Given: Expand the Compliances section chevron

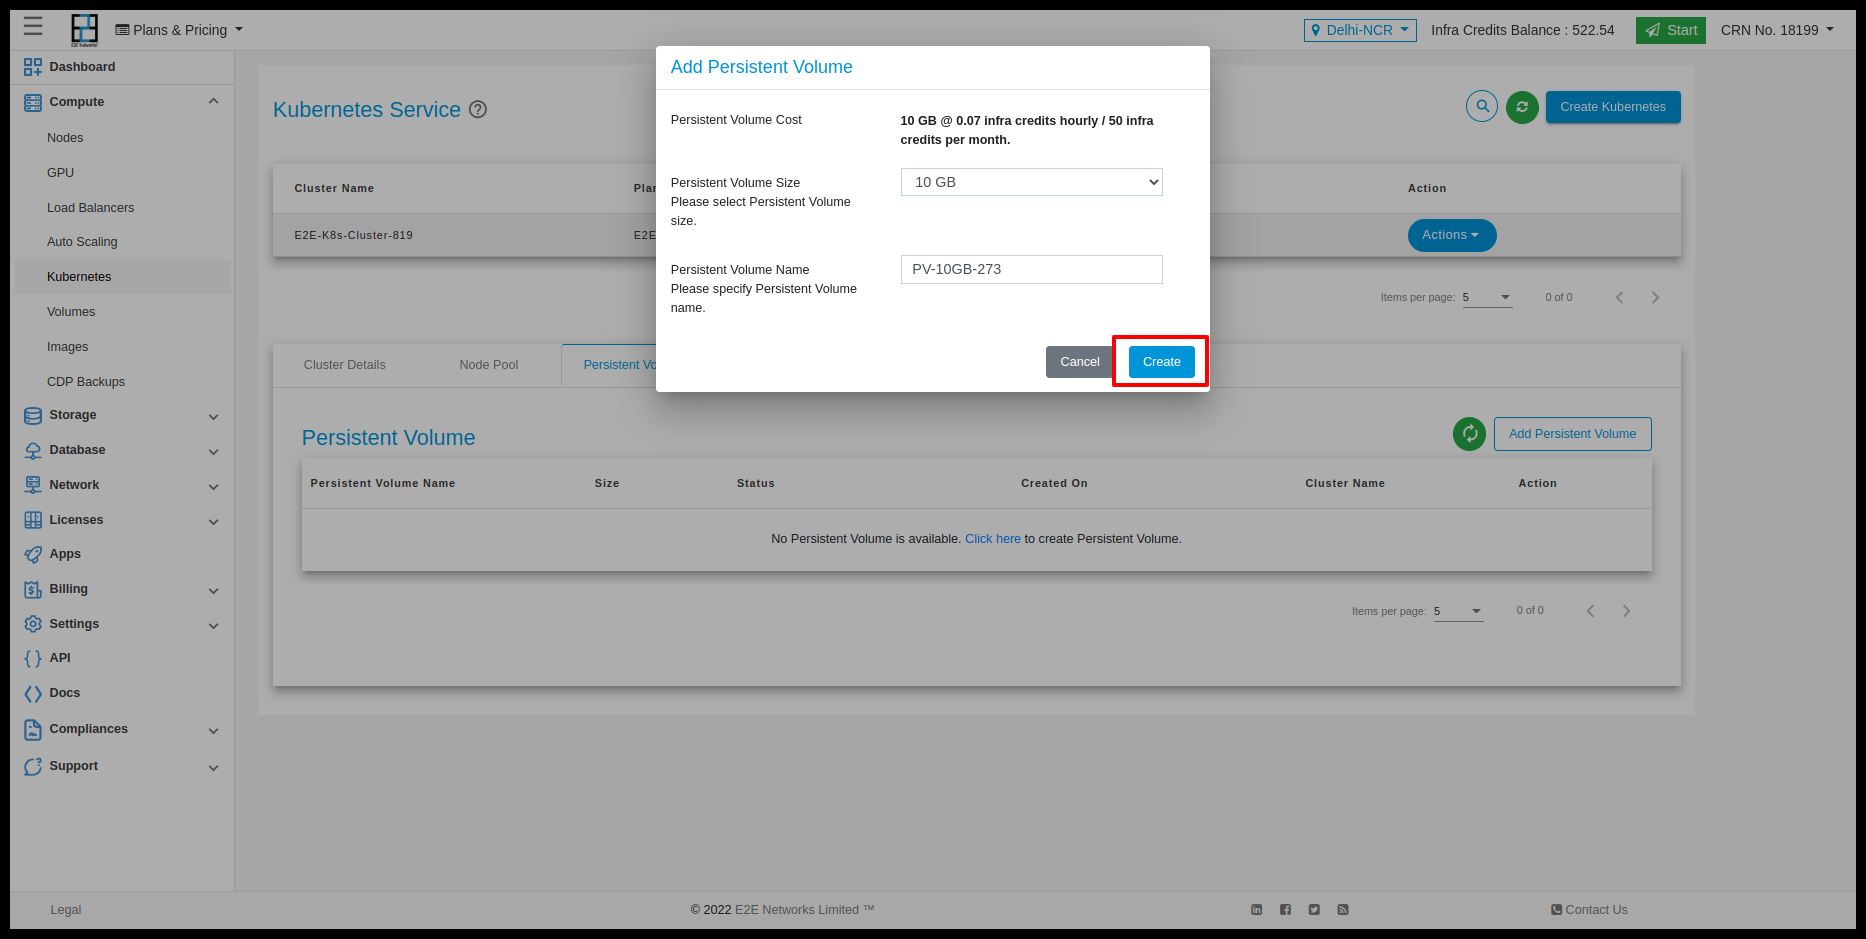Looking at the screenshot, I should (x=213, y=730).
